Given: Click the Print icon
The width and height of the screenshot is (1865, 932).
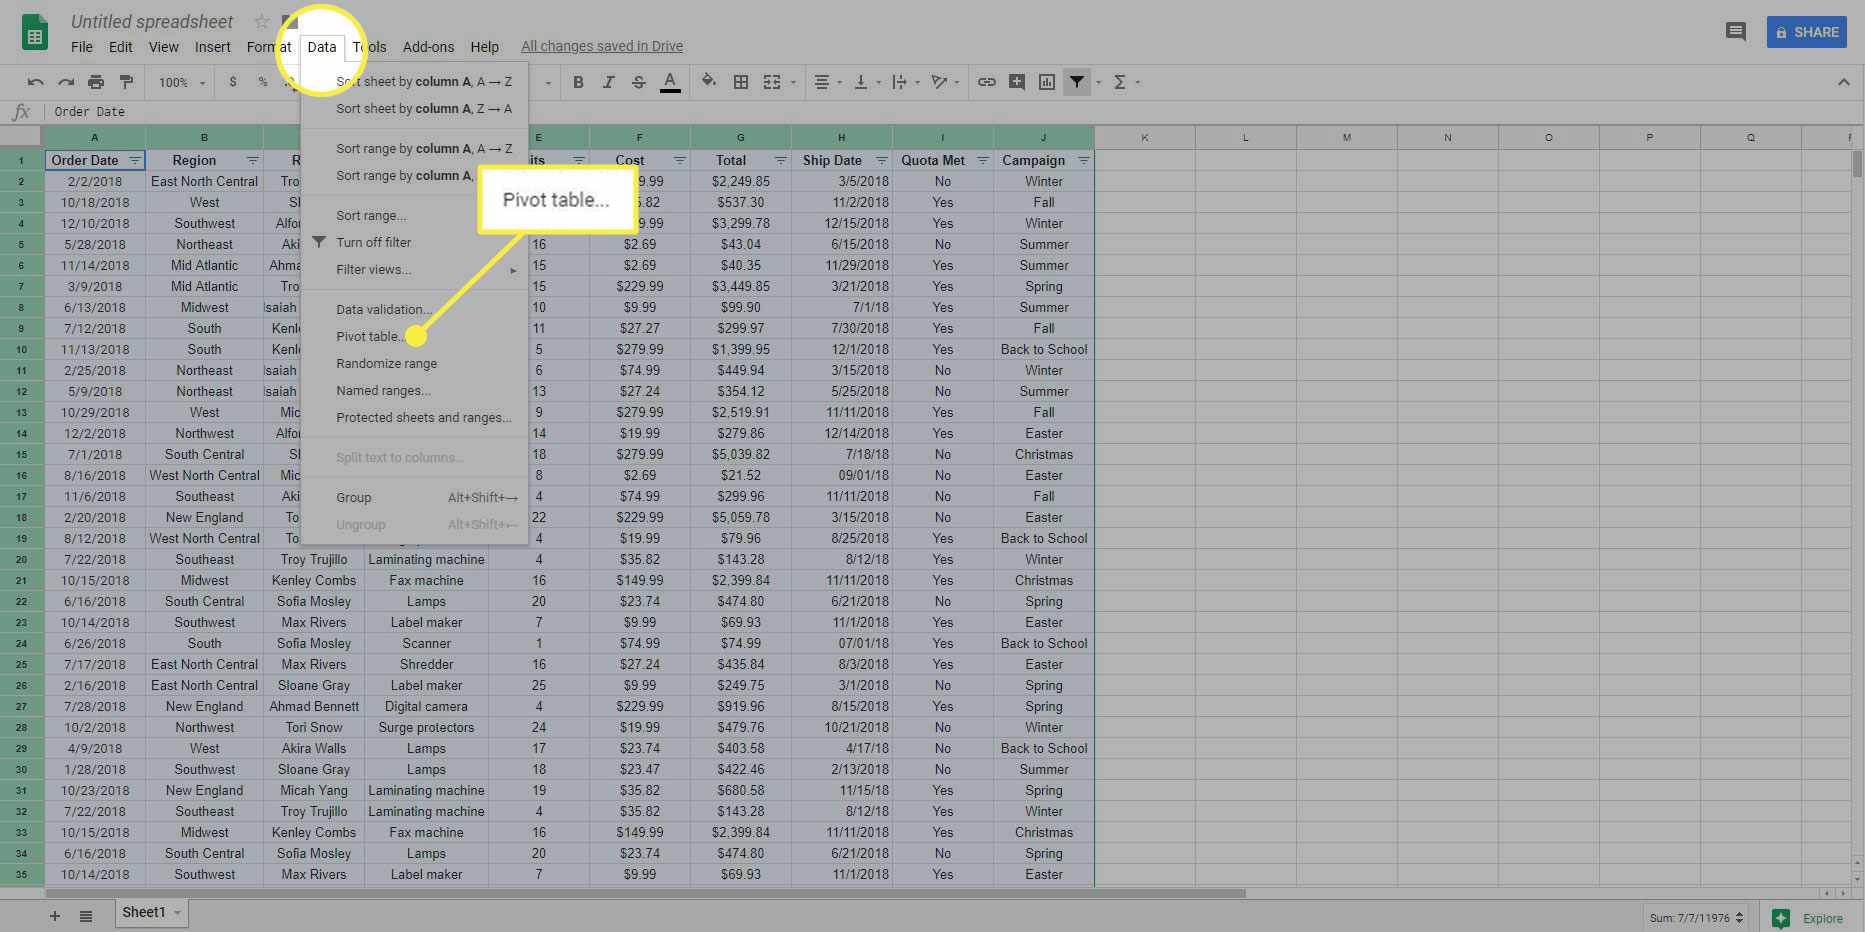Looking at the screenshot, I should click(x=96, y=82).
